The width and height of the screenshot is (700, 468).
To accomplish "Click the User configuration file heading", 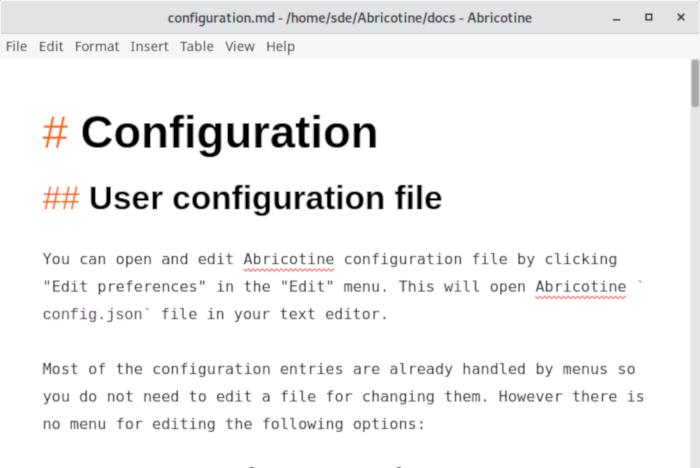I will pyautogui.click(x=266, y=198).
